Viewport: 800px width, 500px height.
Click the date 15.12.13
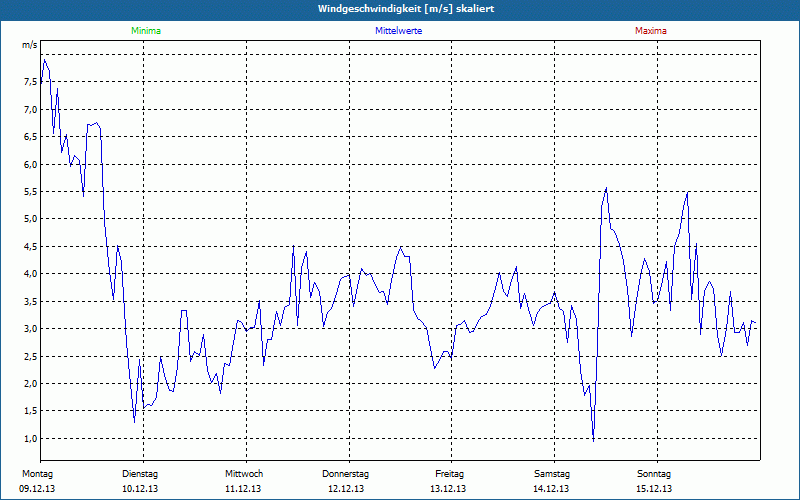pos(654,489)
